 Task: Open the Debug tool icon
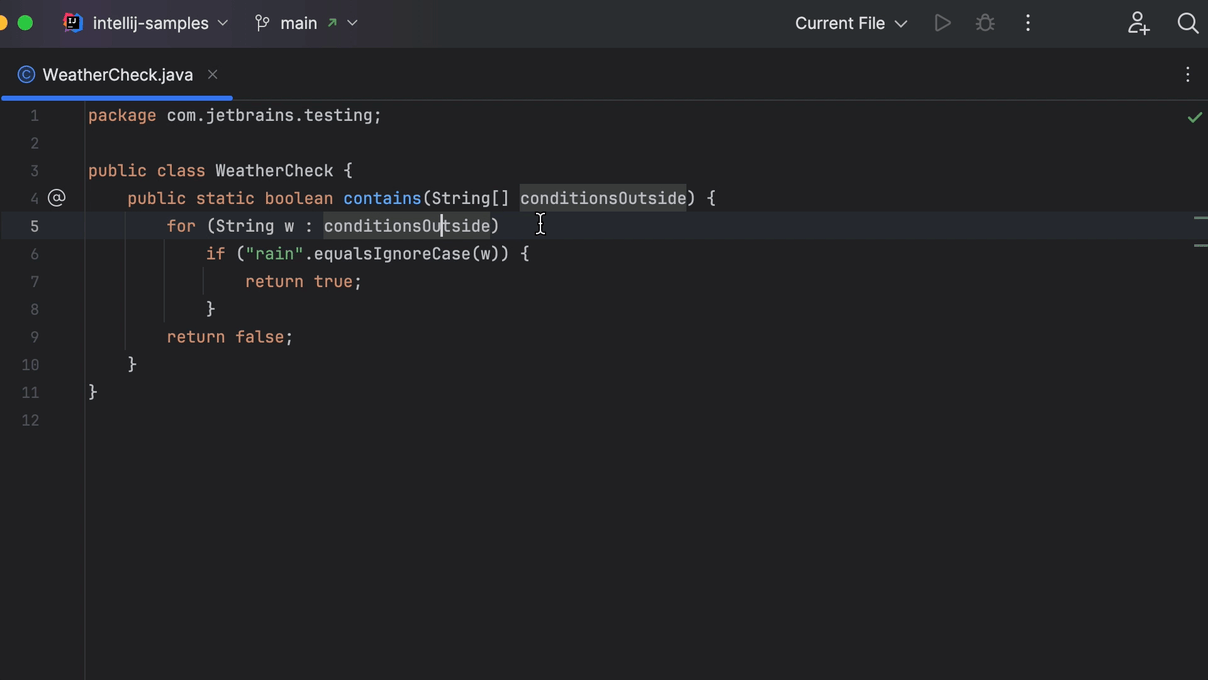point(985,22)
